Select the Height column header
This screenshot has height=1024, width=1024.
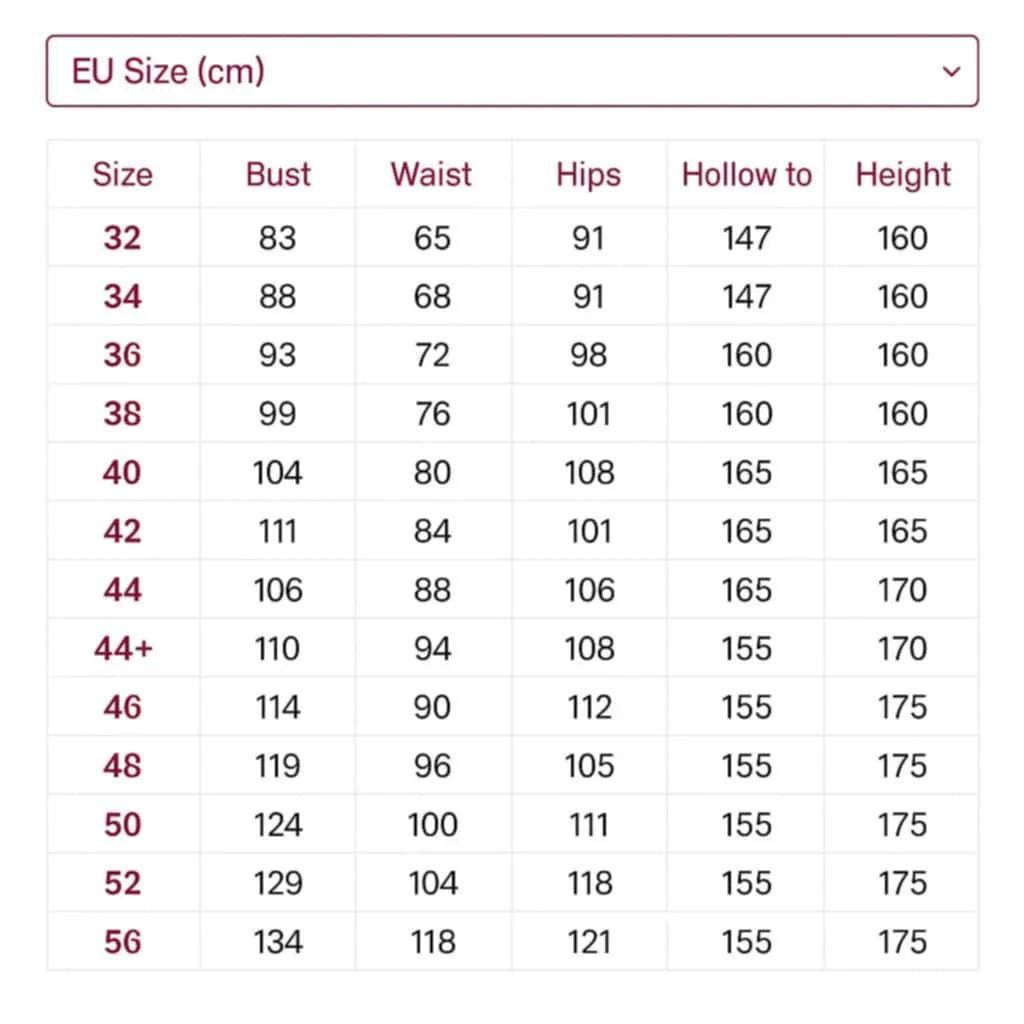[902, 174]
